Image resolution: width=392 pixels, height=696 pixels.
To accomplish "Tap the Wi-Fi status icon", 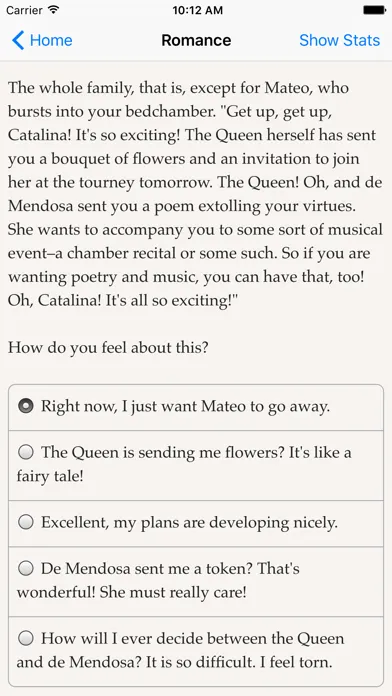I will (54, 10).
